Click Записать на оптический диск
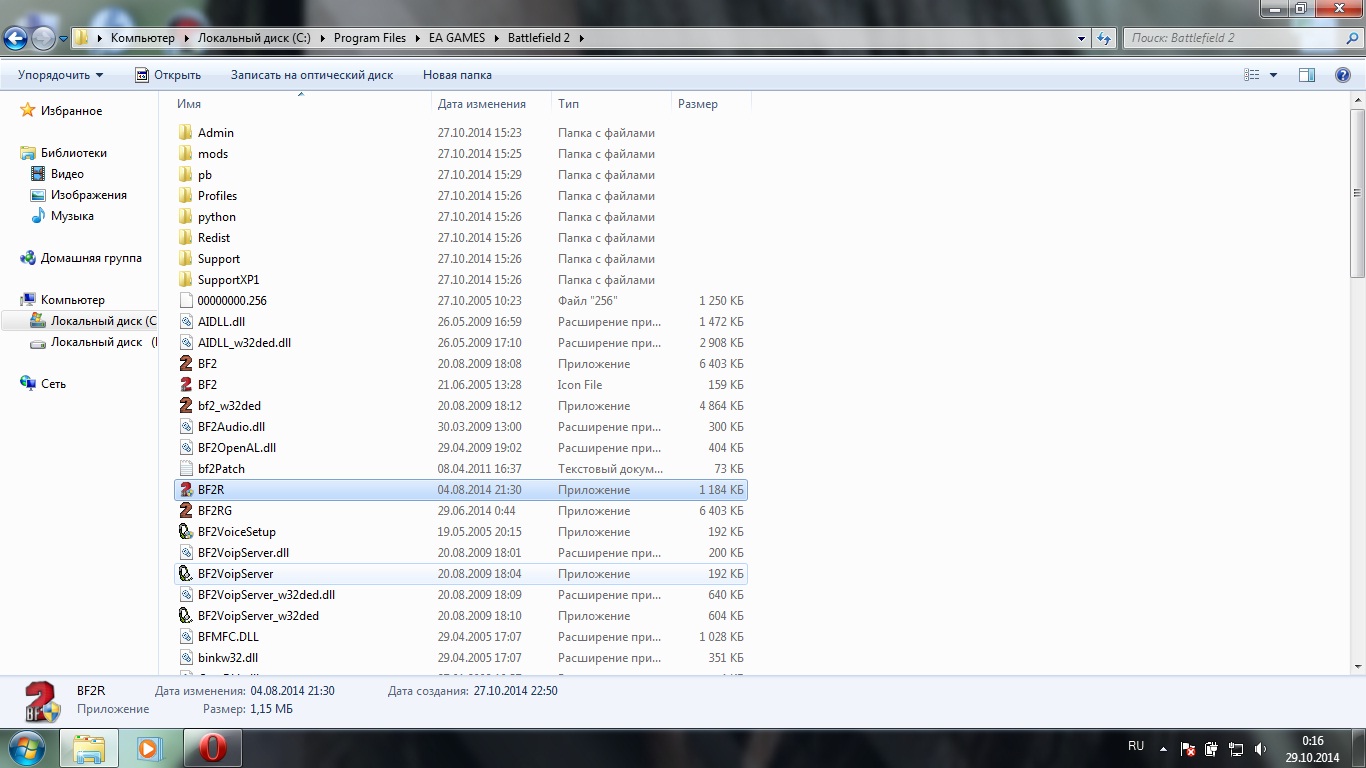 [x=312, y=75]
